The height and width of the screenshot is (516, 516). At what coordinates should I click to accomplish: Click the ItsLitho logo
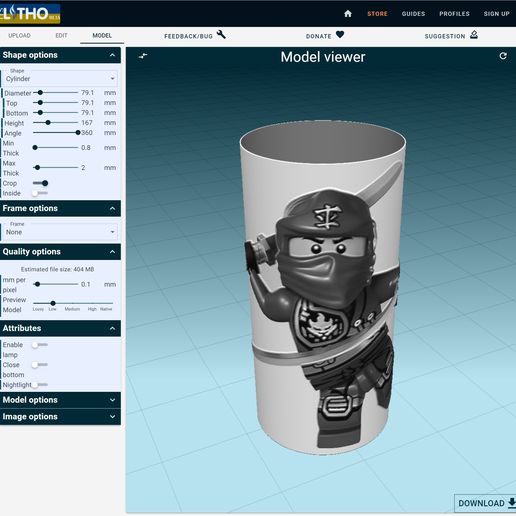coord(30,14)
